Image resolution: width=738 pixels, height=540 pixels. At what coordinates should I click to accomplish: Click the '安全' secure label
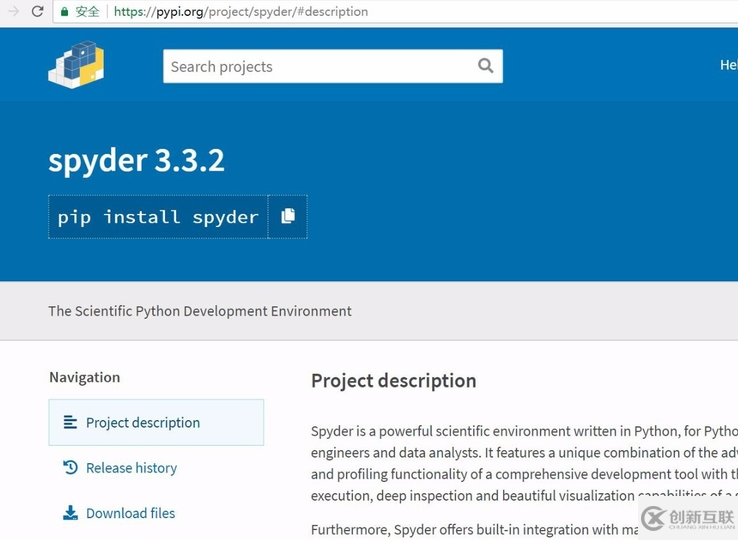(x=88, y=11)
